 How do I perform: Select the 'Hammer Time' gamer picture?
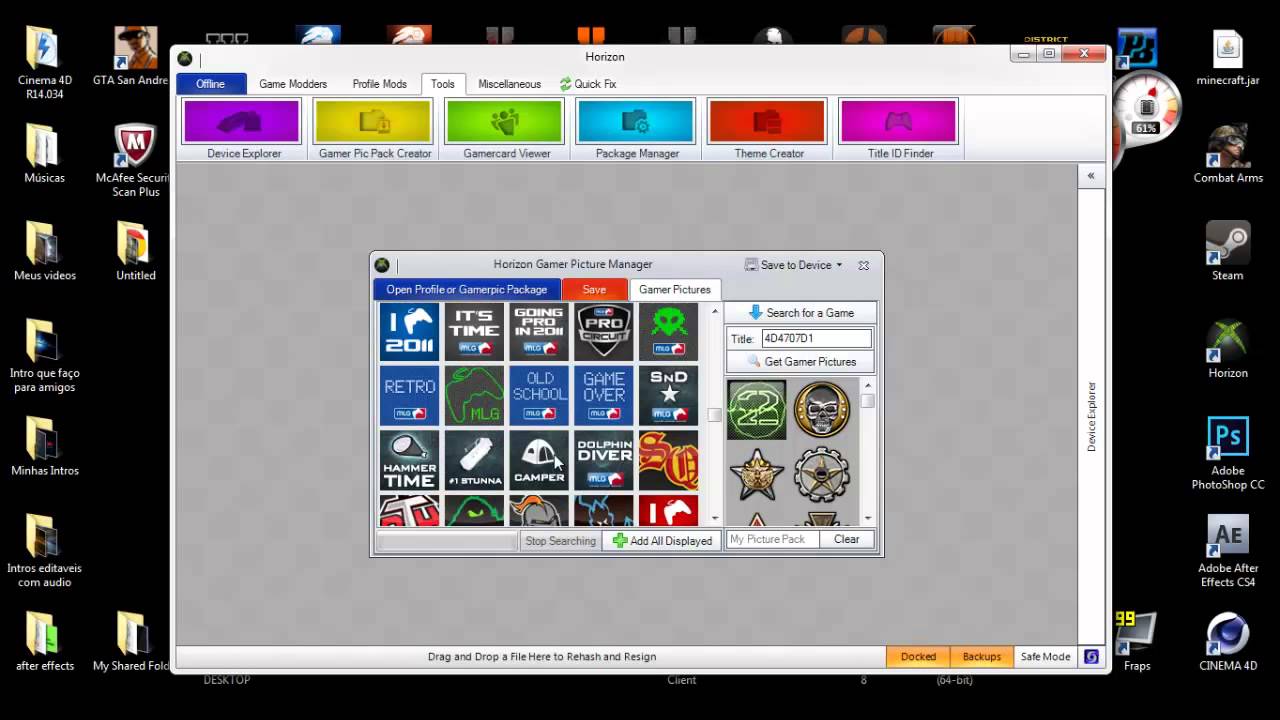point(409,460)
